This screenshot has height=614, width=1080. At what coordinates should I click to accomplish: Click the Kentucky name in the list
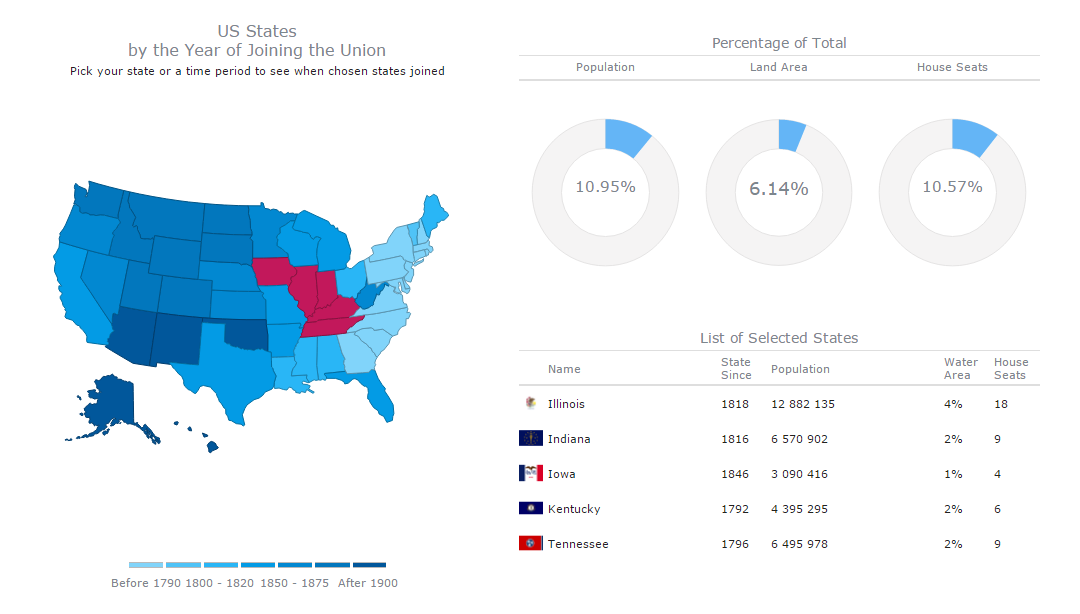574,509
